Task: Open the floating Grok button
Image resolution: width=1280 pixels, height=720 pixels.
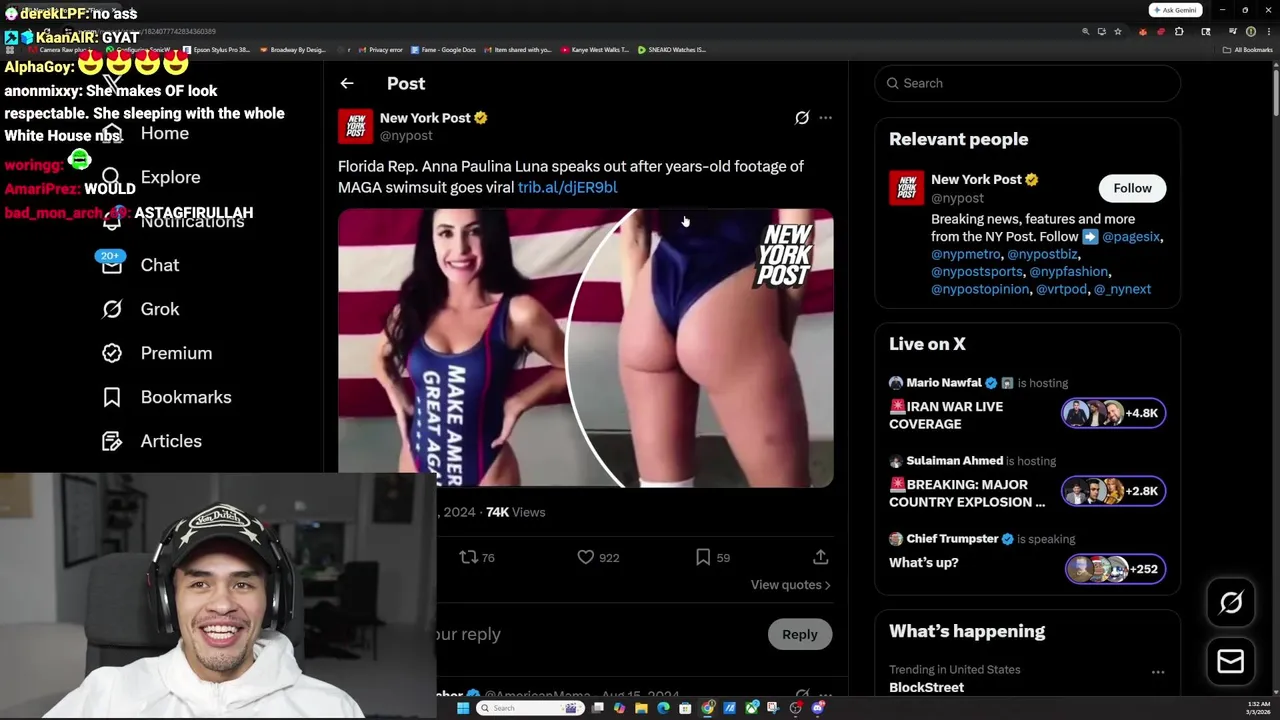Action: coord(1231,602)
